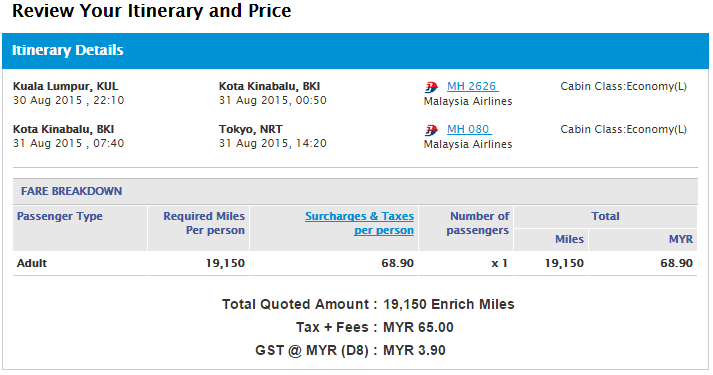Click Review Your Itinerary and Price heading
Image resolution: width=713 pixels, height=375 pixels.
[151, 11]
